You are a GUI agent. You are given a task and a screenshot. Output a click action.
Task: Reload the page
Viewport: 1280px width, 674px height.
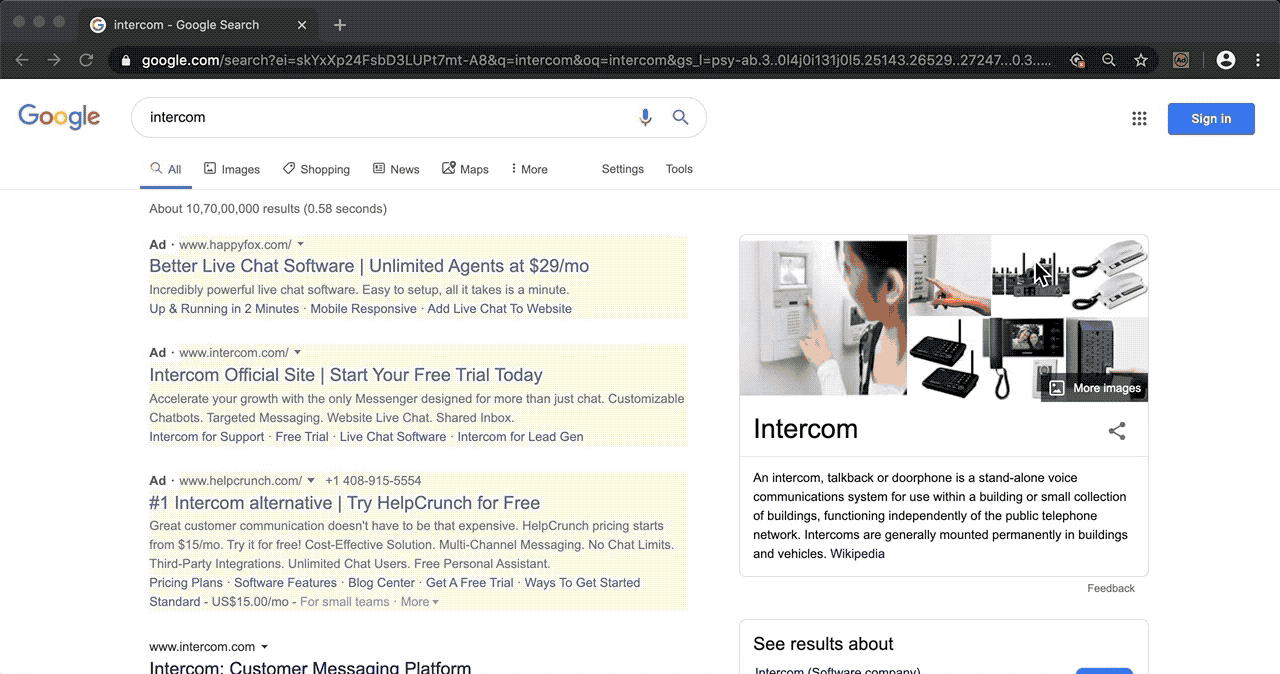coord(86,60)
